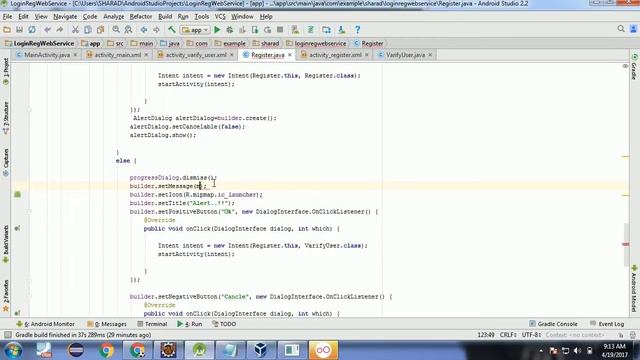Close the MainActivity.java tab
This screenshot has height=360, width=640.
tap(76, 55)
